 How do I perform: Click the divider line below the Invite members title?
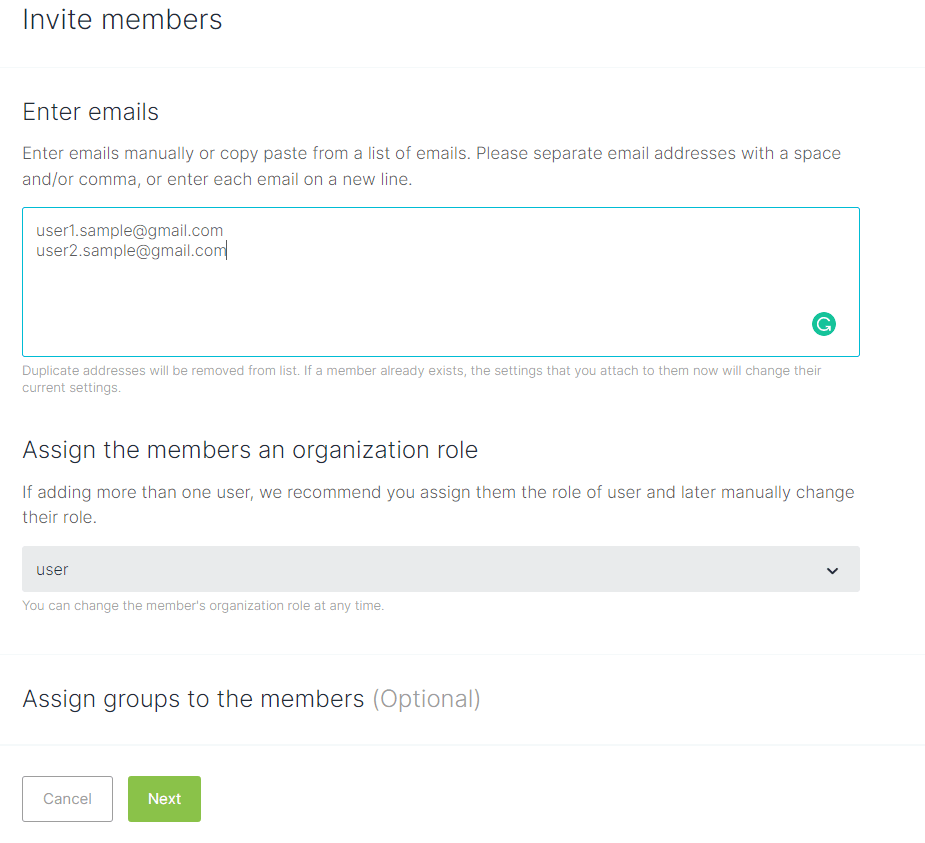pyautogui.click(x=462, y=68)
